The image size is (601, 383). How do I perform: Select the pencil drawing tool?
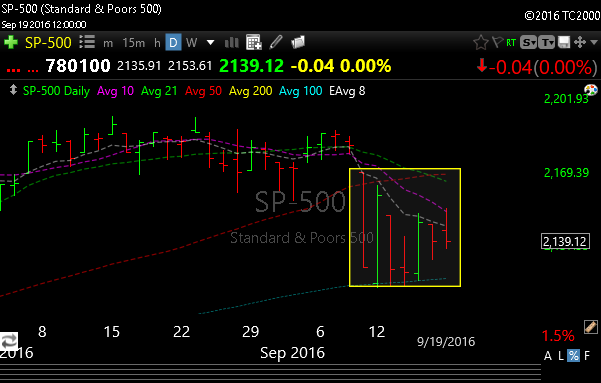pyautogui.click(x=276, y=42)
